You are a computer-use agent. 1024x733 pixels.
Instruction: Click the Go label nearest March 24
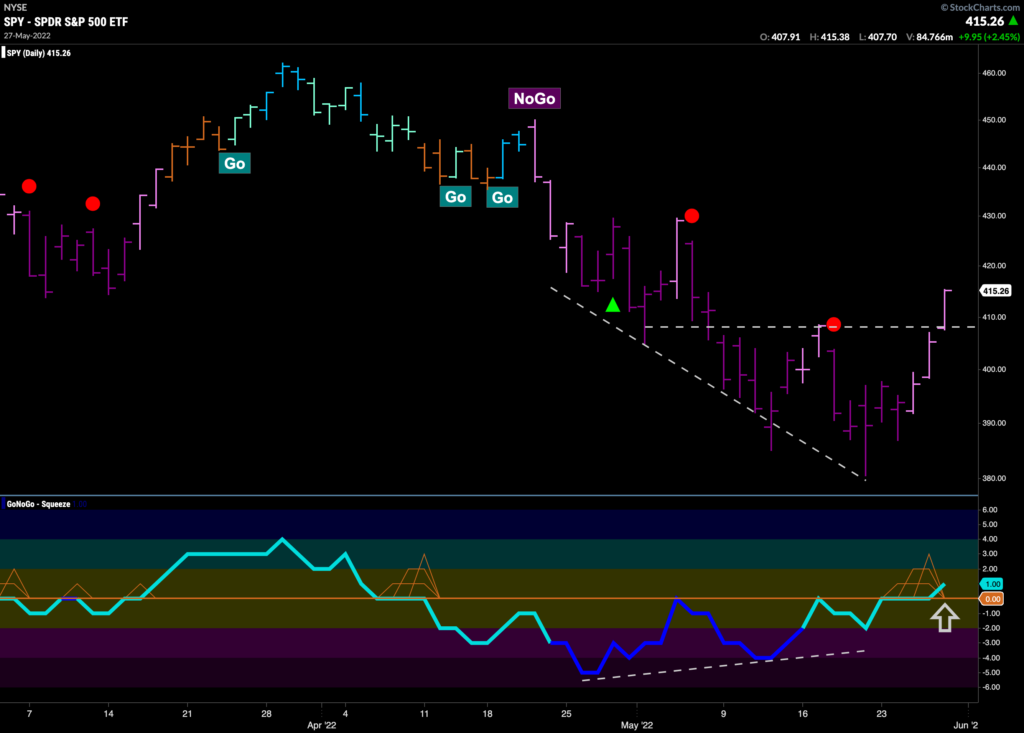click(234, 163)
